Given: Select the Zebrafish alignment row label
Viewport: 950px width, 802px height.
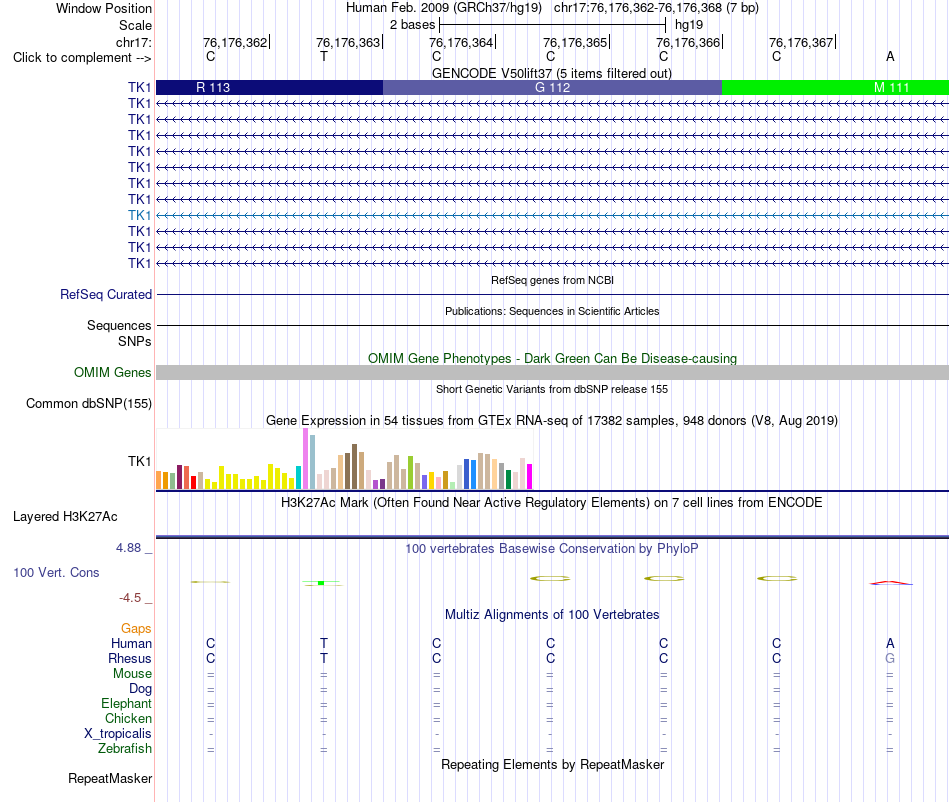Looking at the screenshot, I should tap(125, 749).
